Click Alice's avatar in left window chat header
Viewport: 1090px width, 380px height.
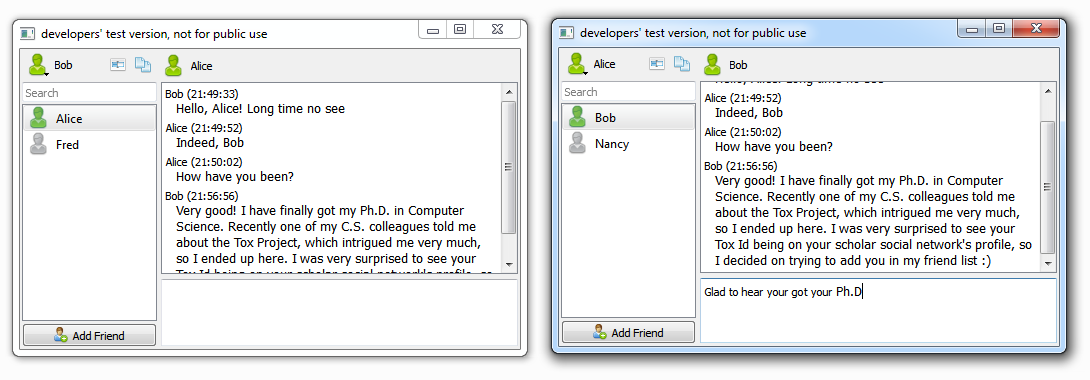pyautogui.click(x=173, y=65)
